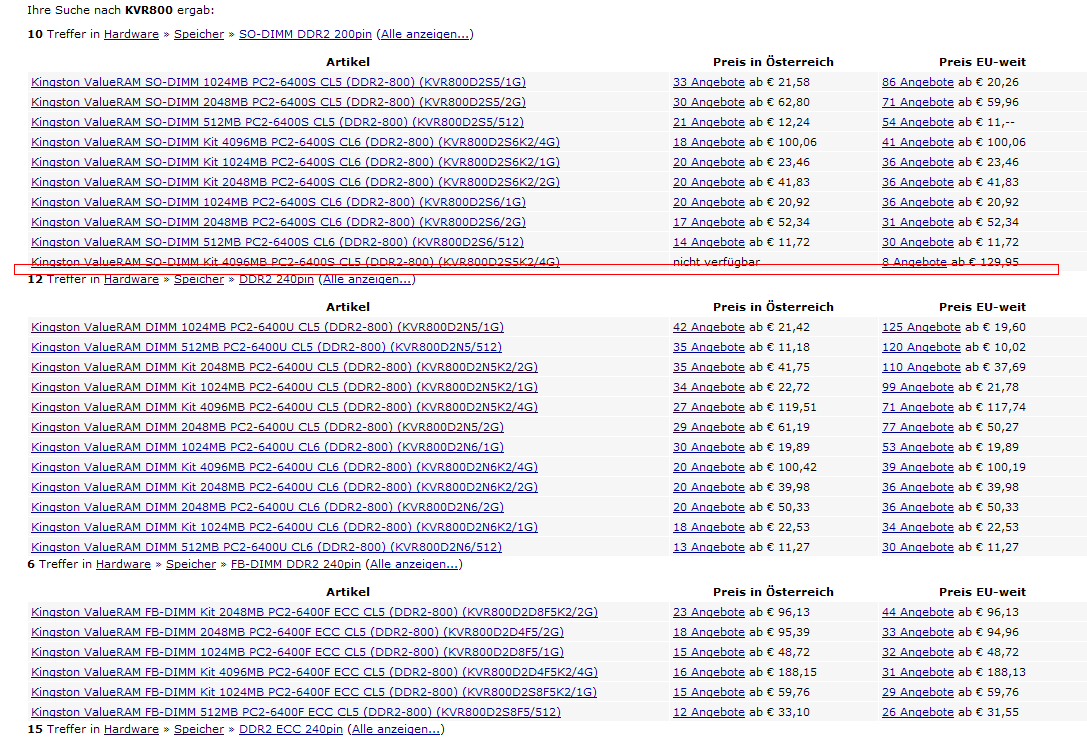Image resolution: width=1087 pixels, height=740 pixels.
Task: Open the DIMM KVR800D2N6/1G product link
Action: coord(268,448)
